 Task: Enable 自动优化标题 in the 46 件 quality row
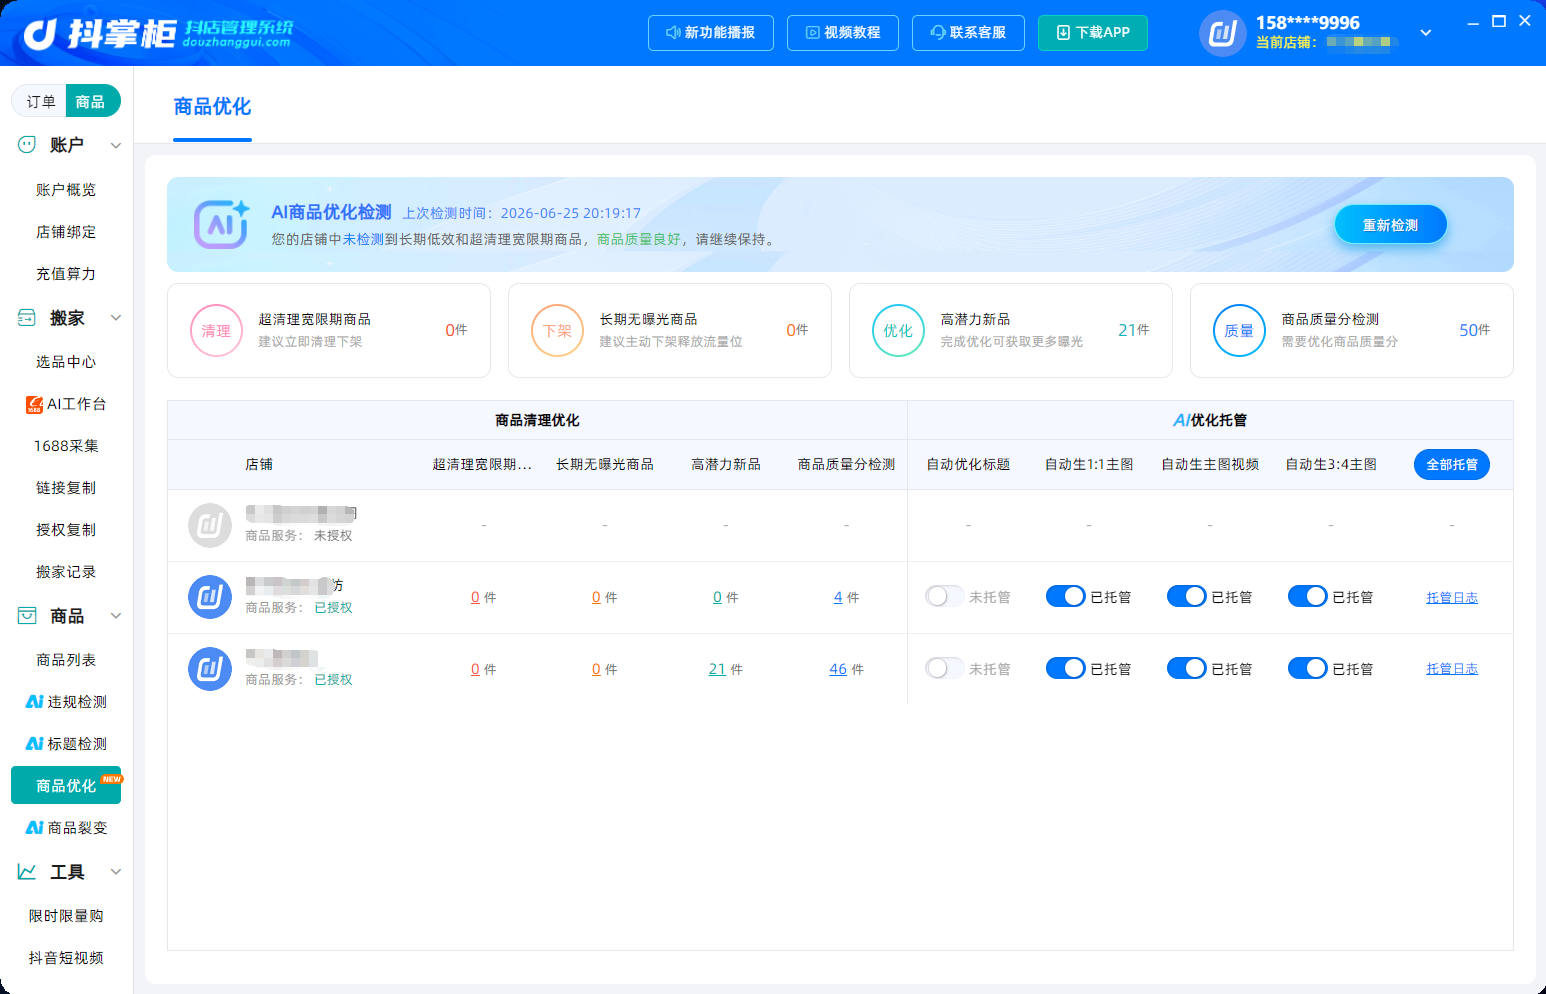(x=944, y=669)
